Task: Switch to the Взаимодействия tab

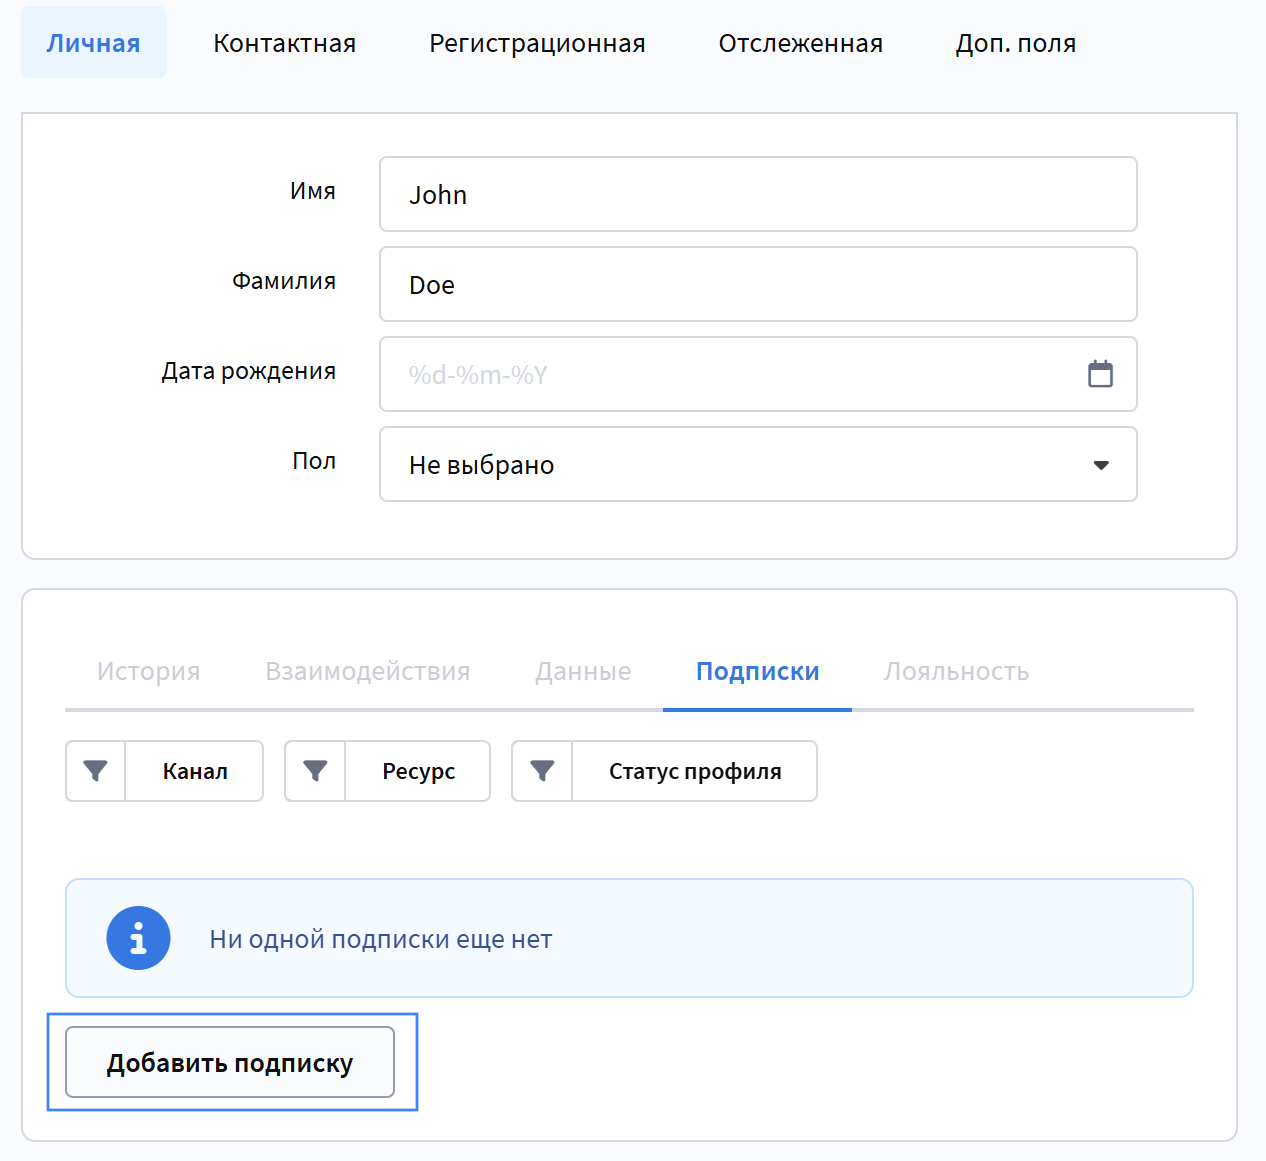Action: pyautogui.click(x=367, y=671)
